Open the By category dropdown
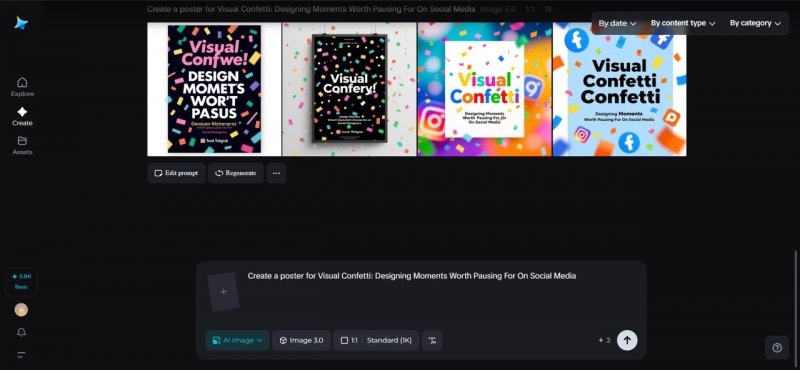 (755, 23)
